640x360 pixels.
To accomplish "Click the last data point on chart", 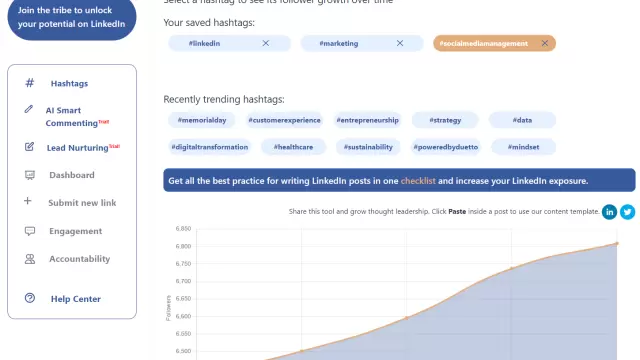I will pyautogui.click(x=617, y=244).
